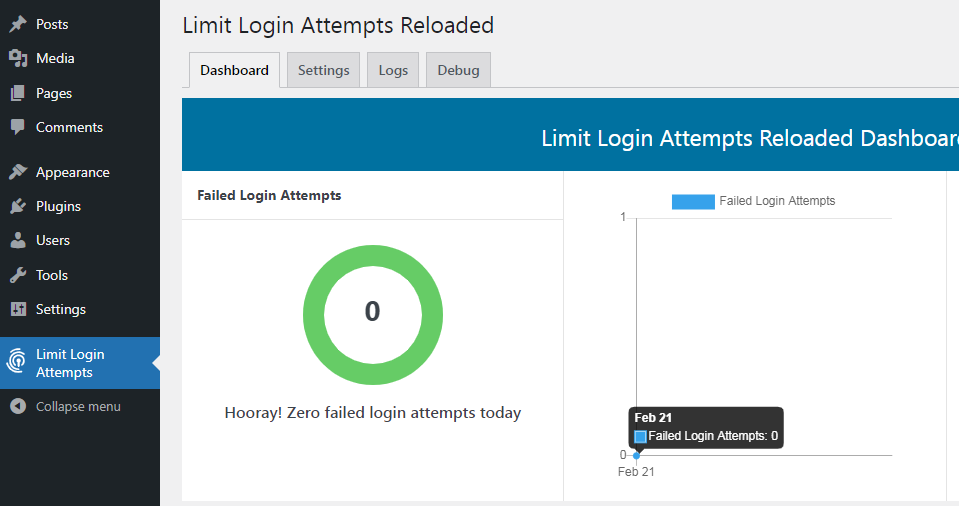The height and width of the screenshot is (506, 959).
Task: Switch to the Debug tab
Action: click(x=458, y=70)
